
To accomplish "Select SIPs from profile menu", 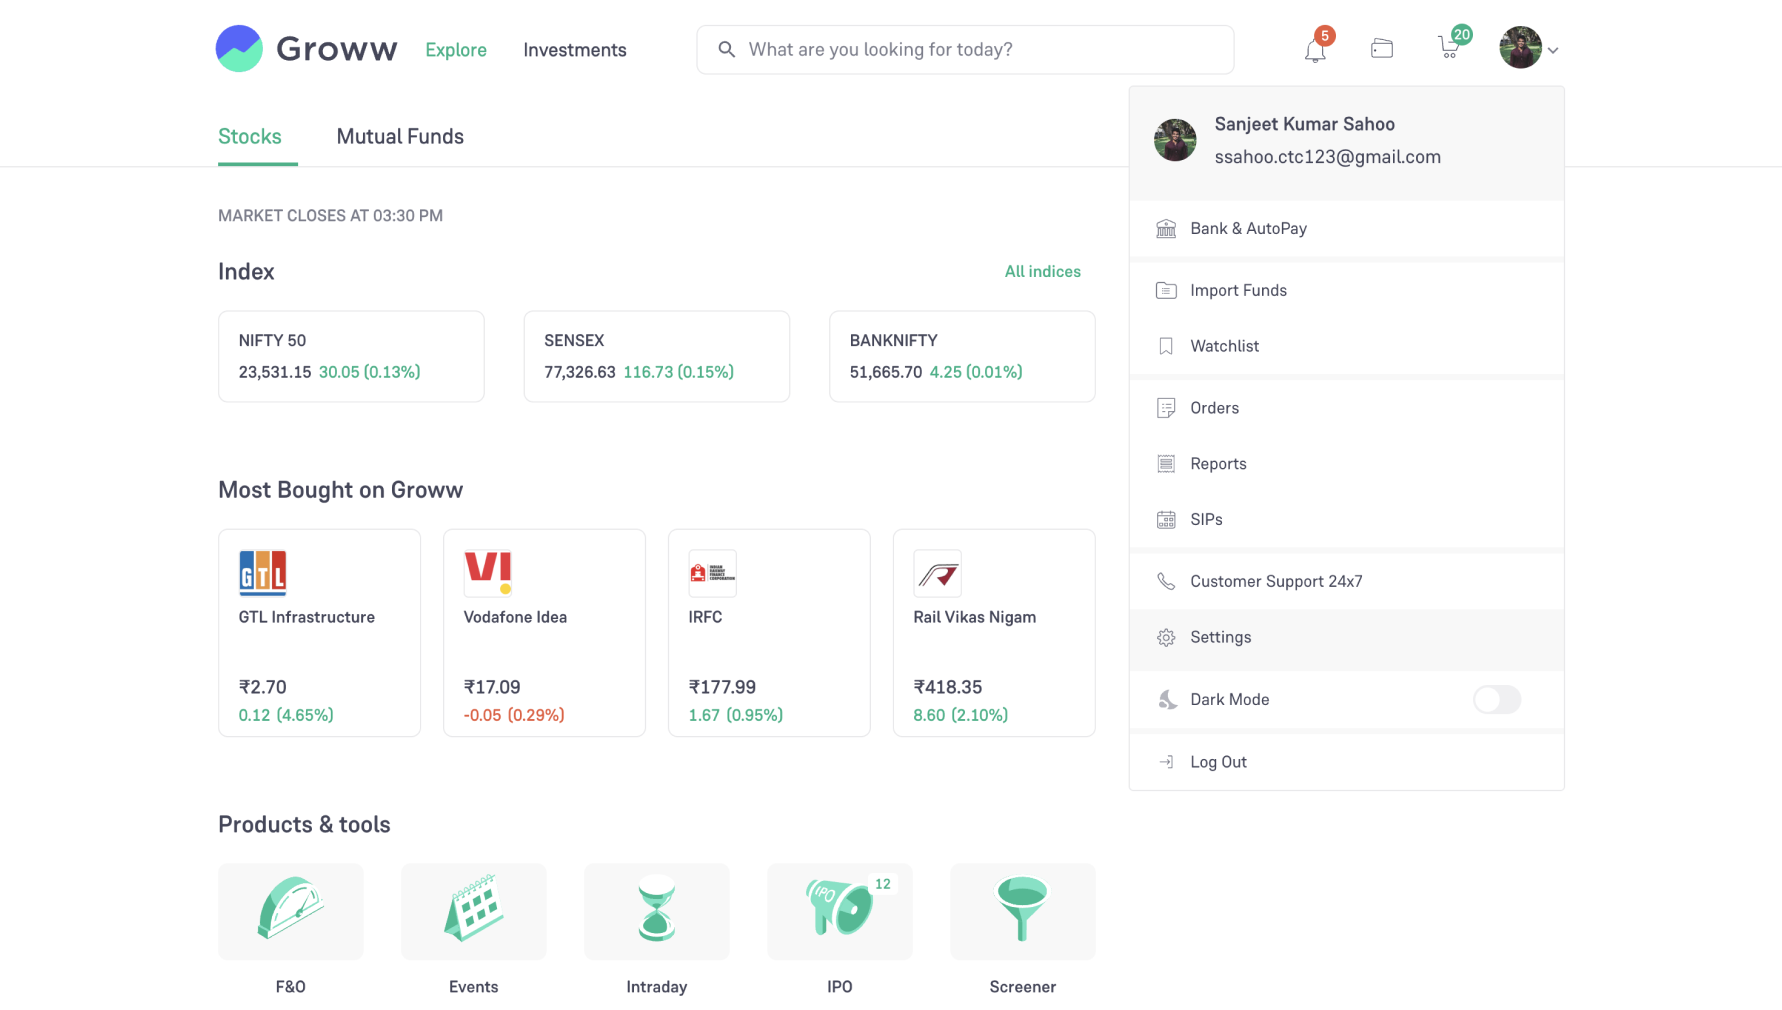I will (x=1347, y=520).
